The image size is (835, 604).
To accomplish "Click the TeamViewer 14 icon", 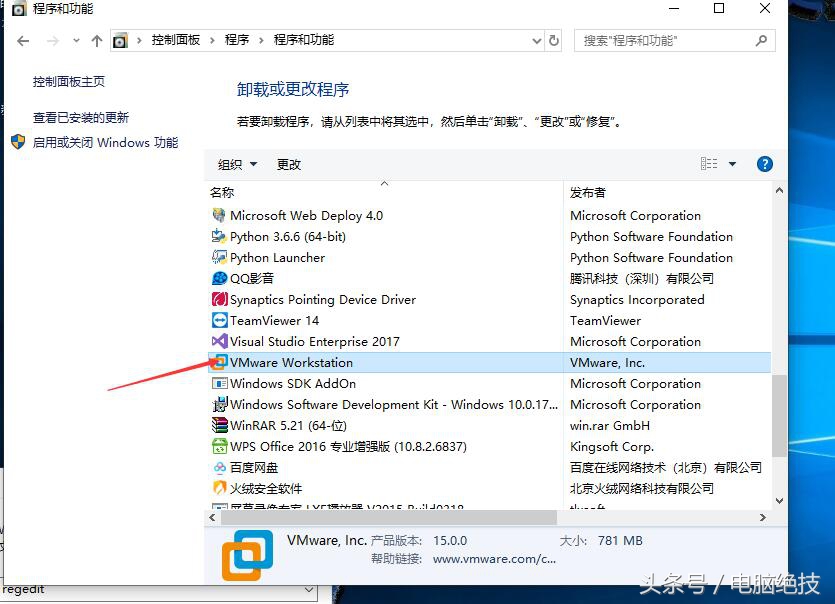I will [x=220, y=320].
